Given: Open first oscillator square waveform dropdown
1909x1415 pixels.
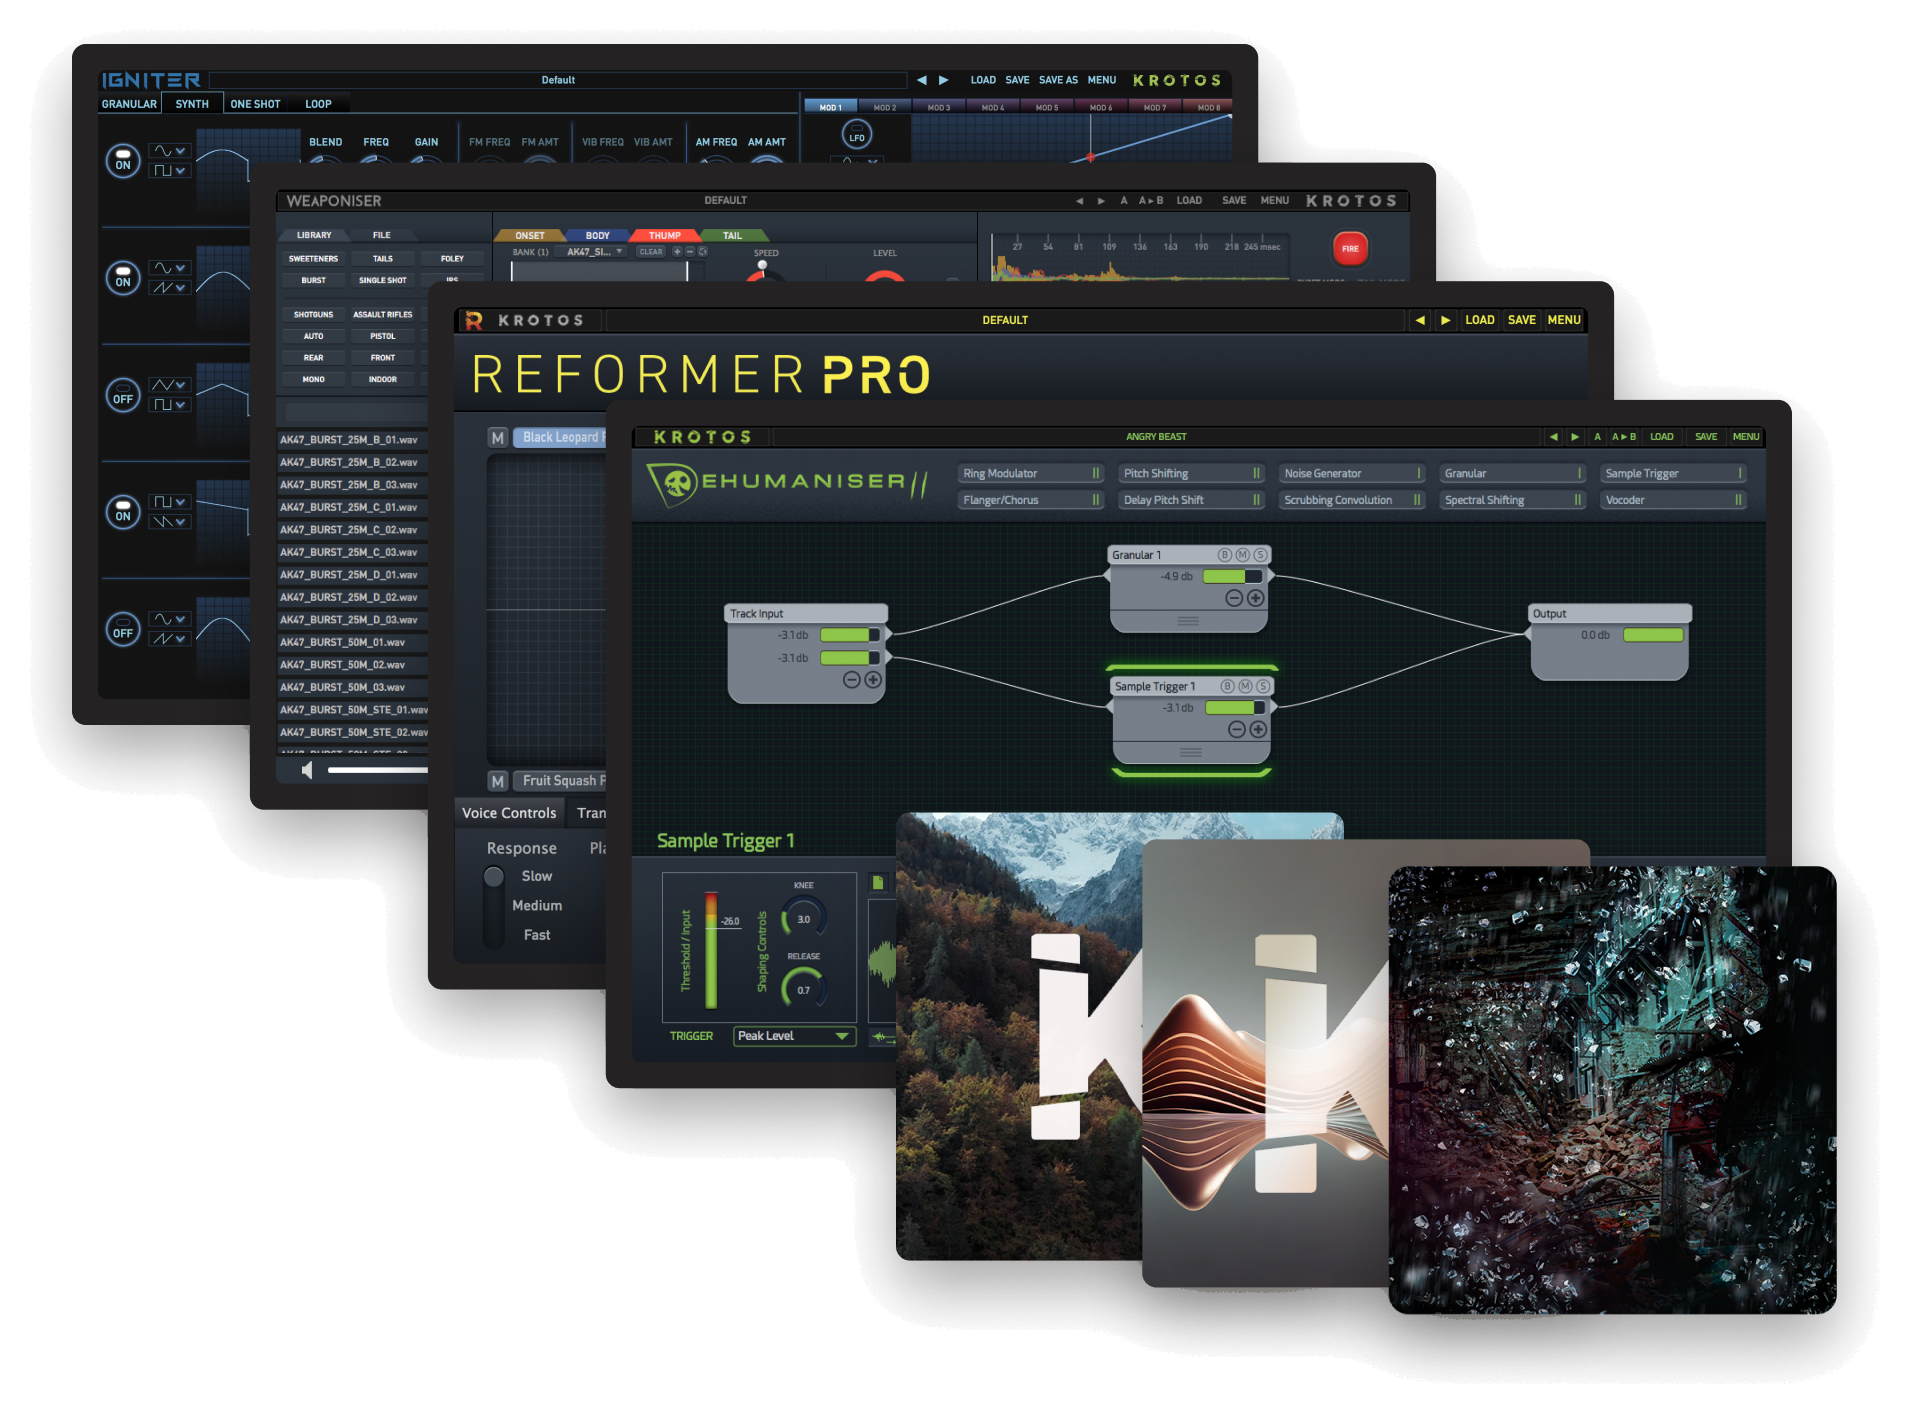Looking at the screenshot, I should click(x=169, y=171).
